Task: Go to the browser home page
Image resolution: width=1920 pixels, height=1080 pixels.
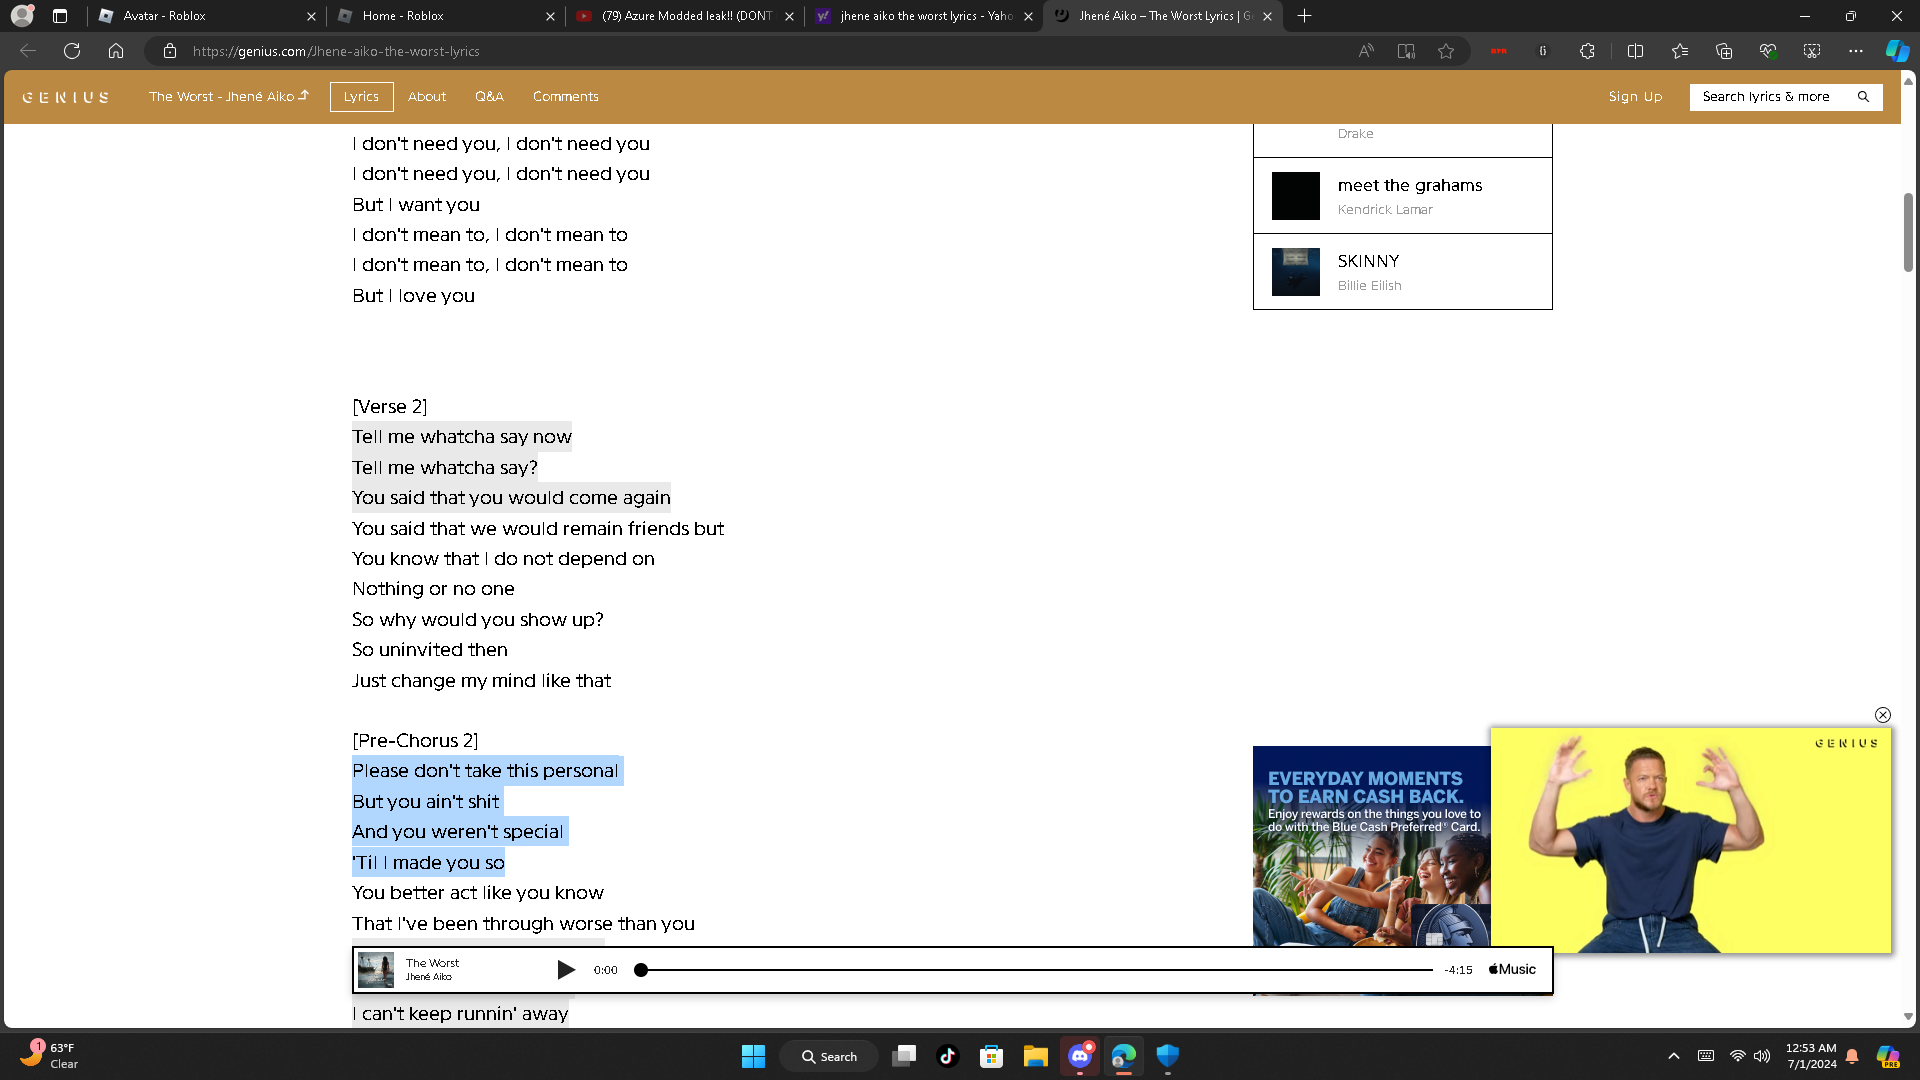Action: point(116,51)
